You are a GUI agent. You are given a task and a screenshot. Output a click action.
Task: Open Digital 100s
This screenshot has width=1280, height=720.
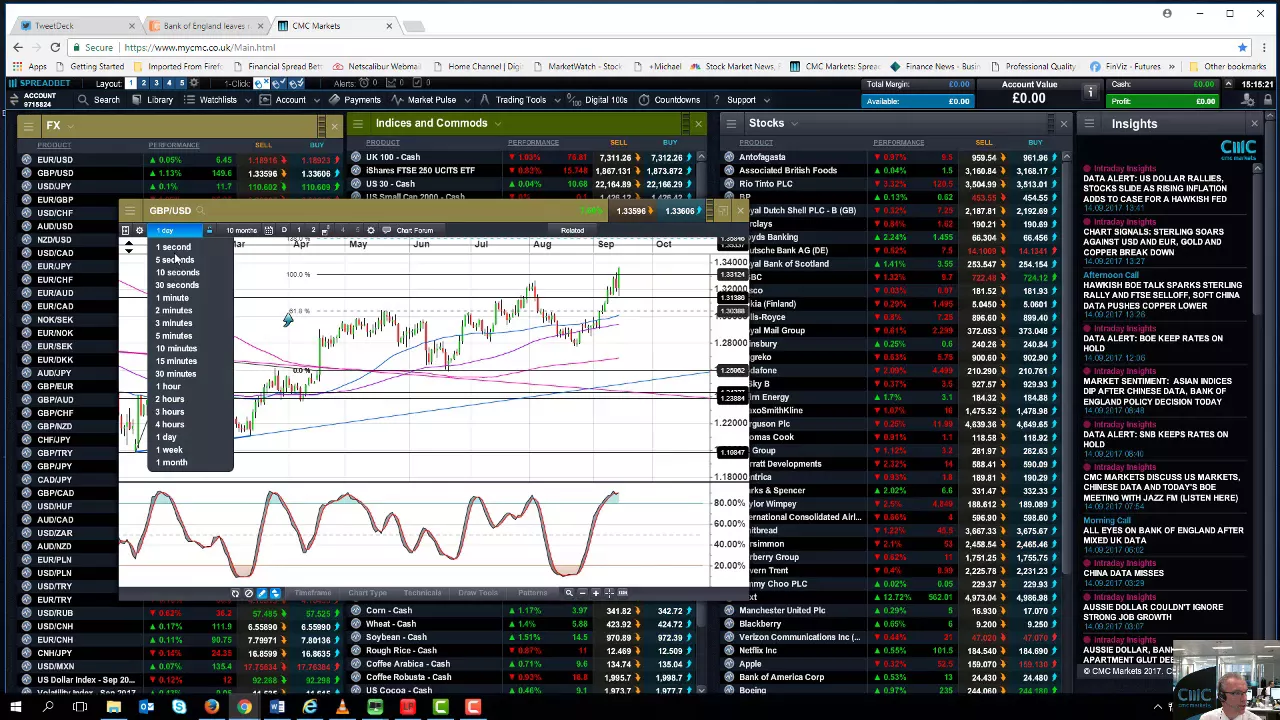click(x=598, y=100)
